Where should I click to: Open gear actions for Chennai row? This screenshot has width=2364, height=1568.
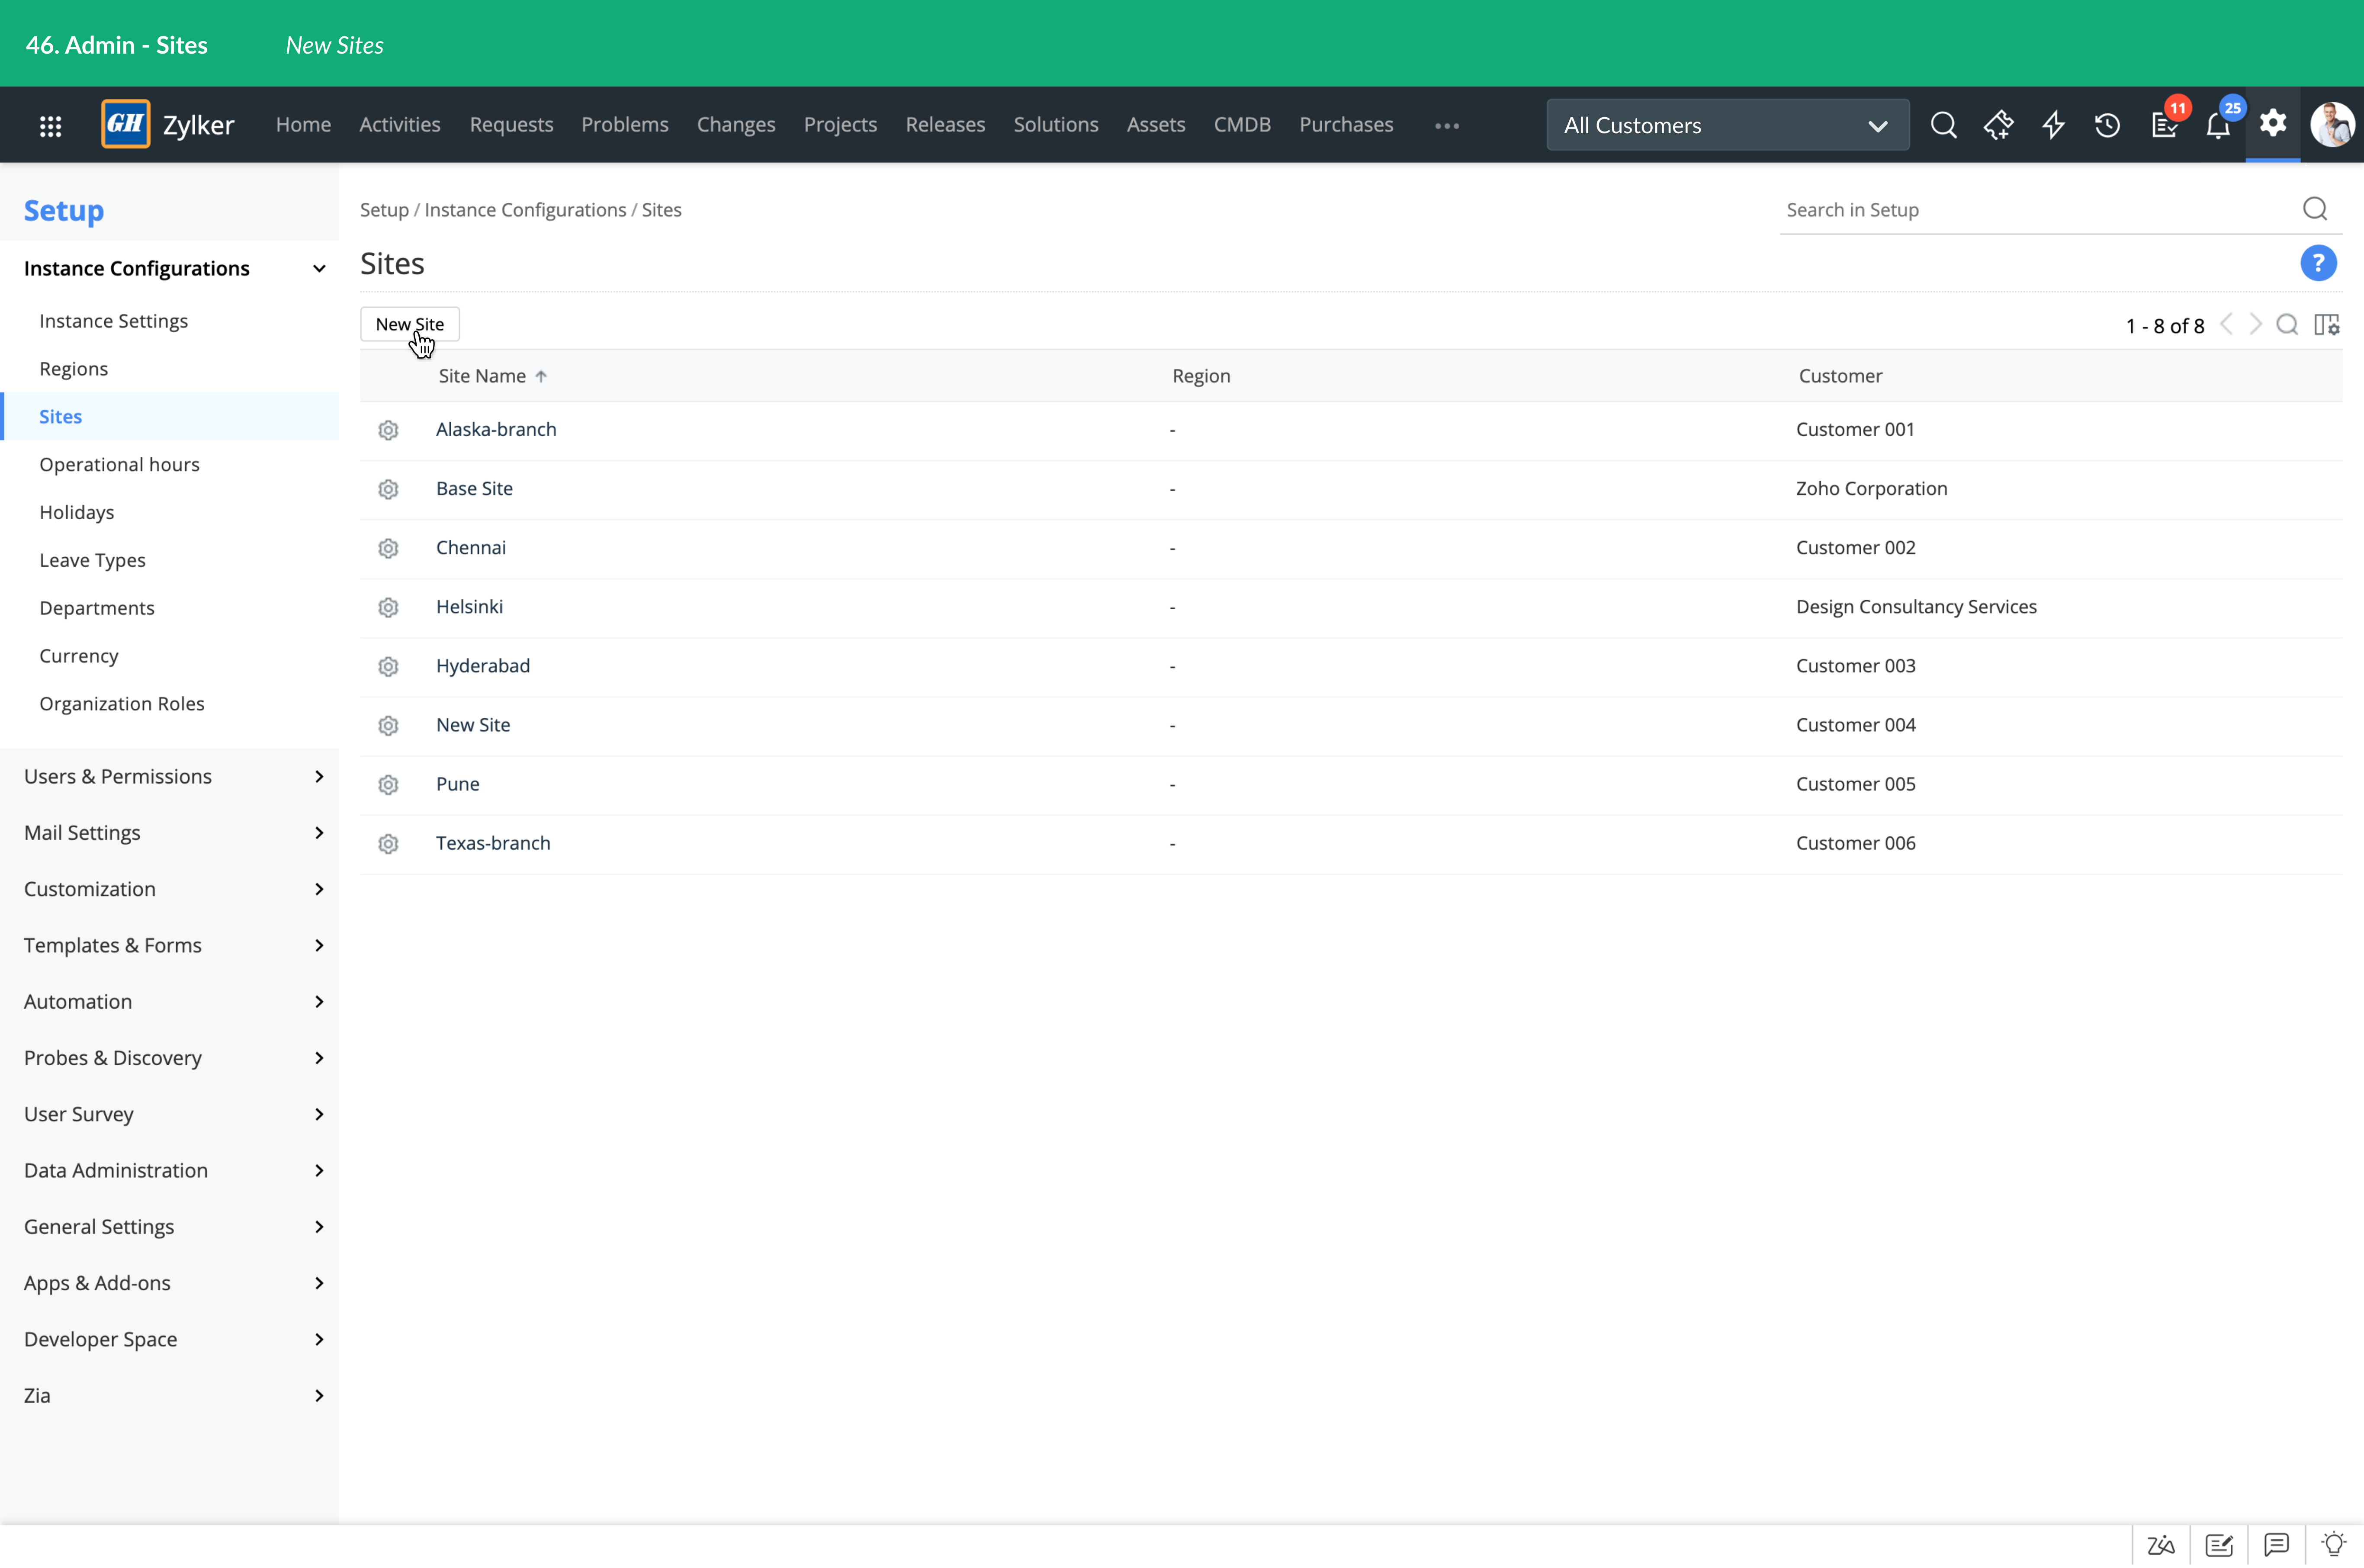click(x=388, y=548)
